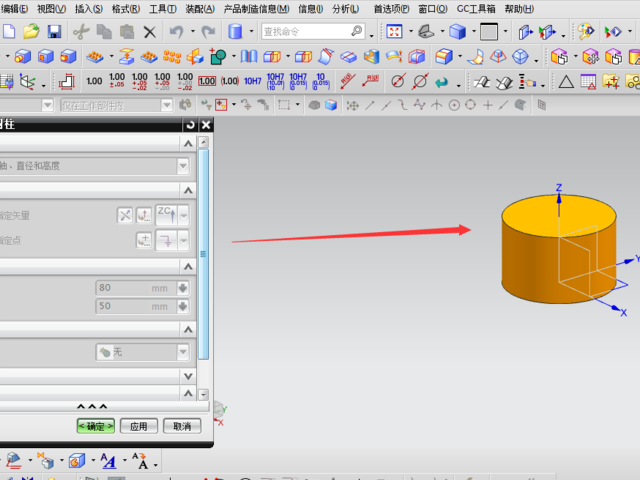Click the point dialog icon
The width and height of the screenshot is (640, 480).
coord(144,239)
